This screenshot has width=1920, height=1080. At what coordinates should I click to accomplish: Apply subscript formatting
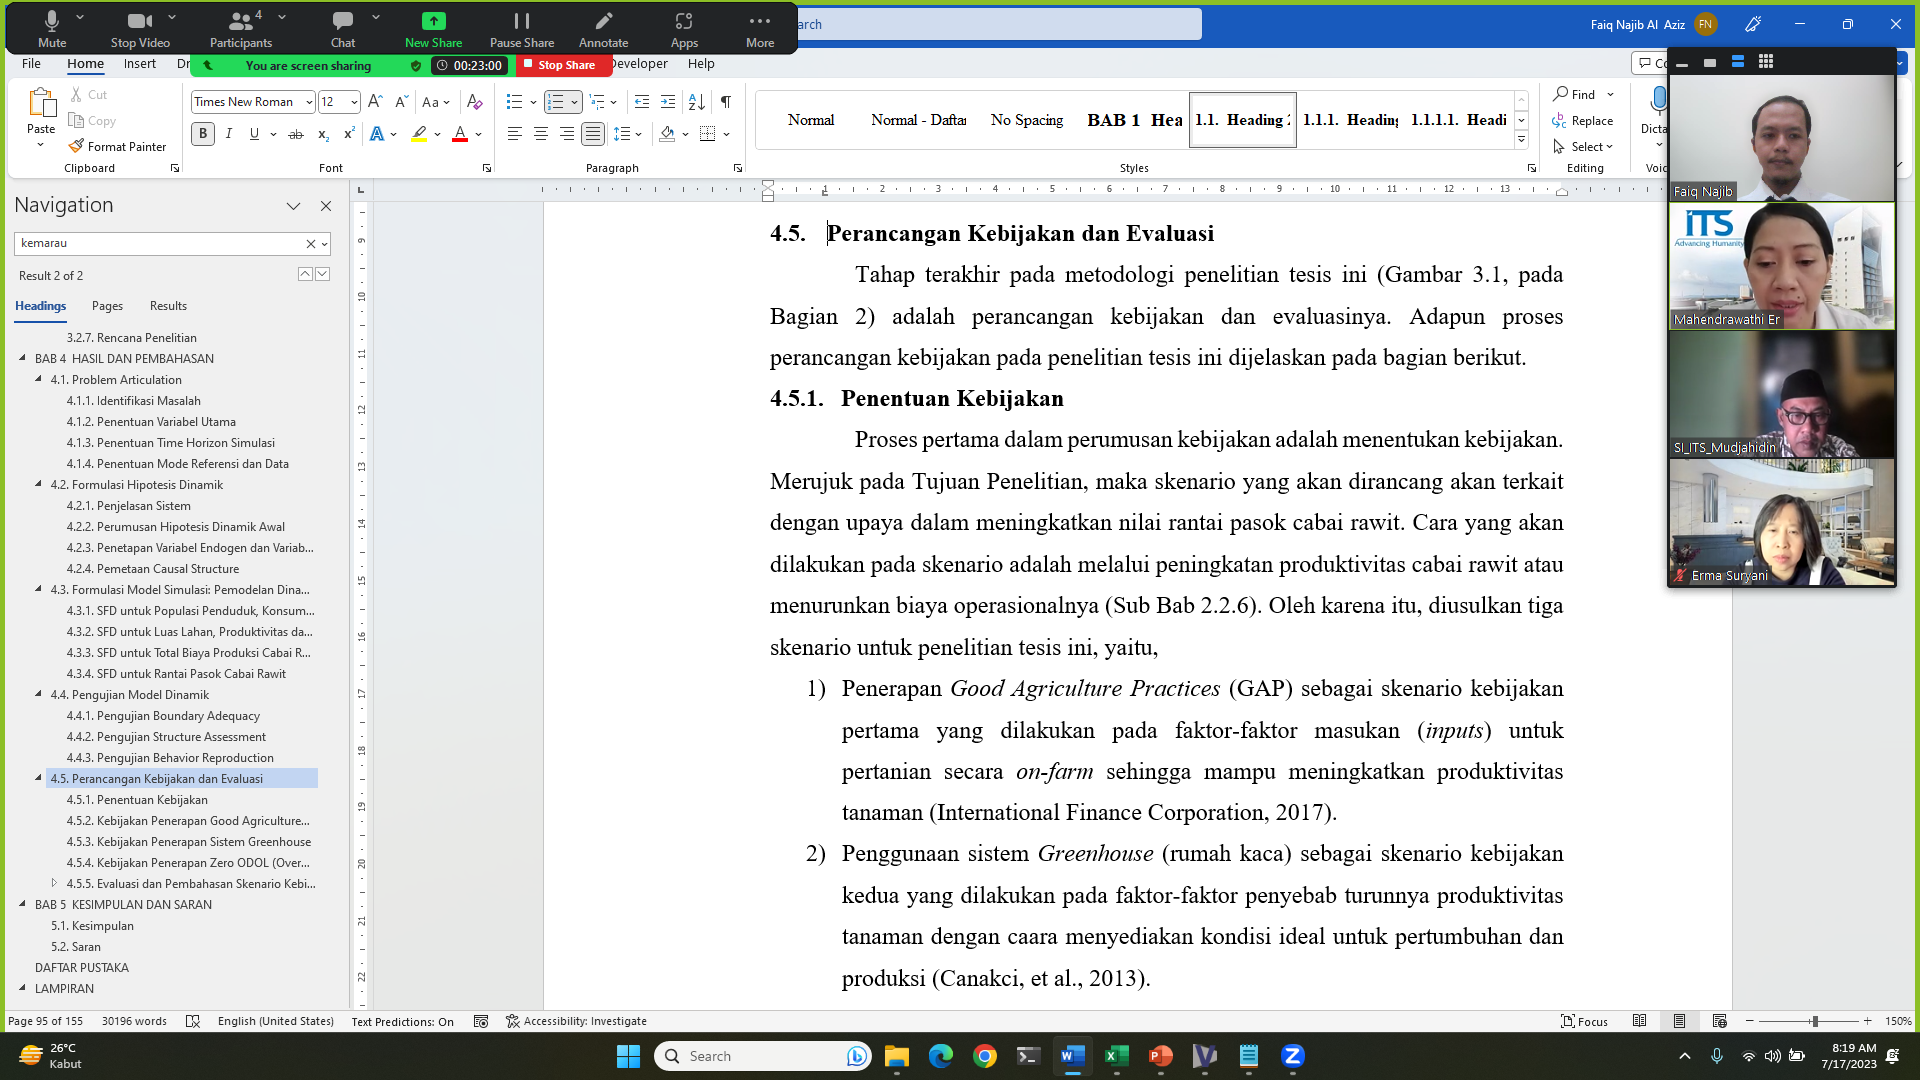322,133
